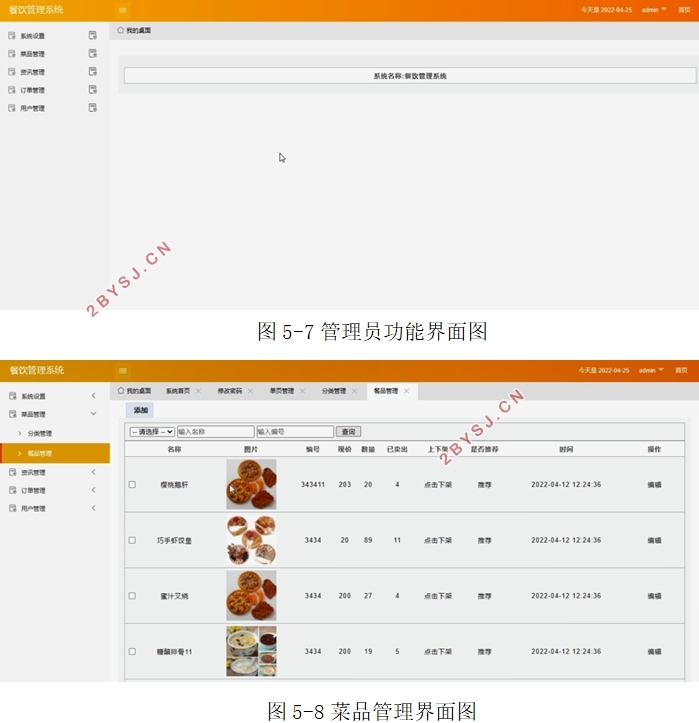Click the right-side icon of the 系统设置 row, top screenshot
The image size is (699, 723).
[93, 35]
